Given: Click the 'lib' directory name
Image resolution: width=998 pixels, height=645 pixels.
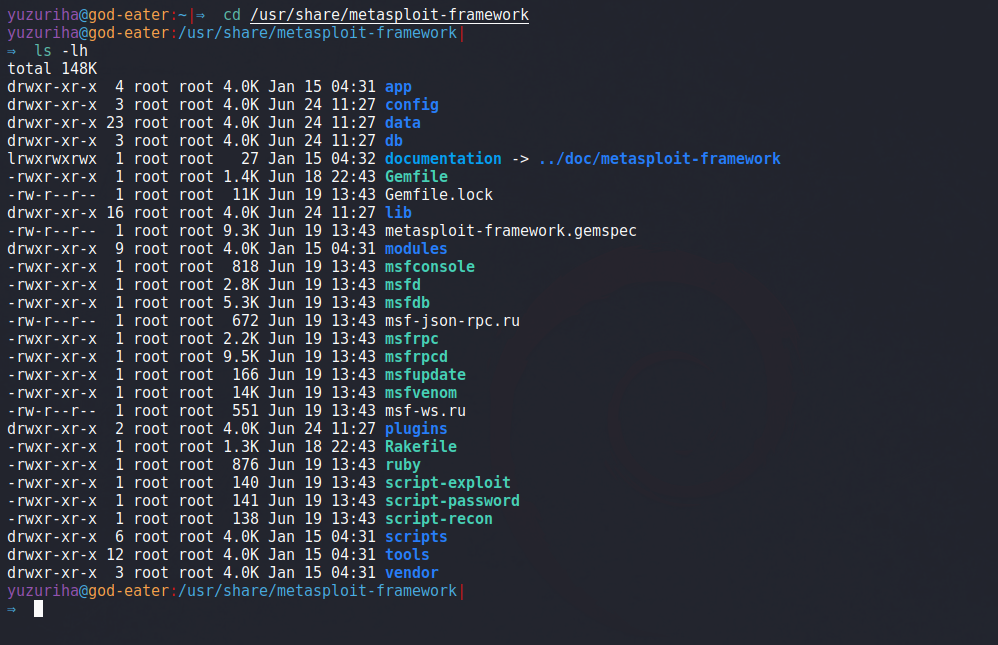Looking at the screenshot, I should [398, 213].
